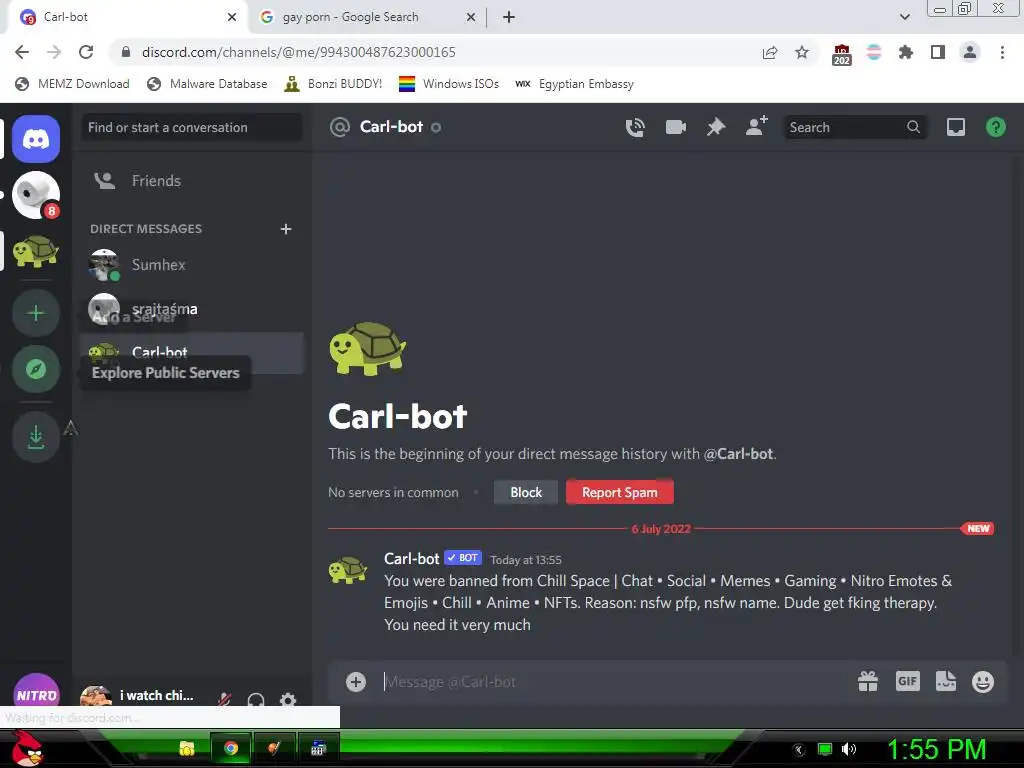This screenshot has height=768, width=1024.
Task: Click the NITRO badge icon
Action: [37, 692]
